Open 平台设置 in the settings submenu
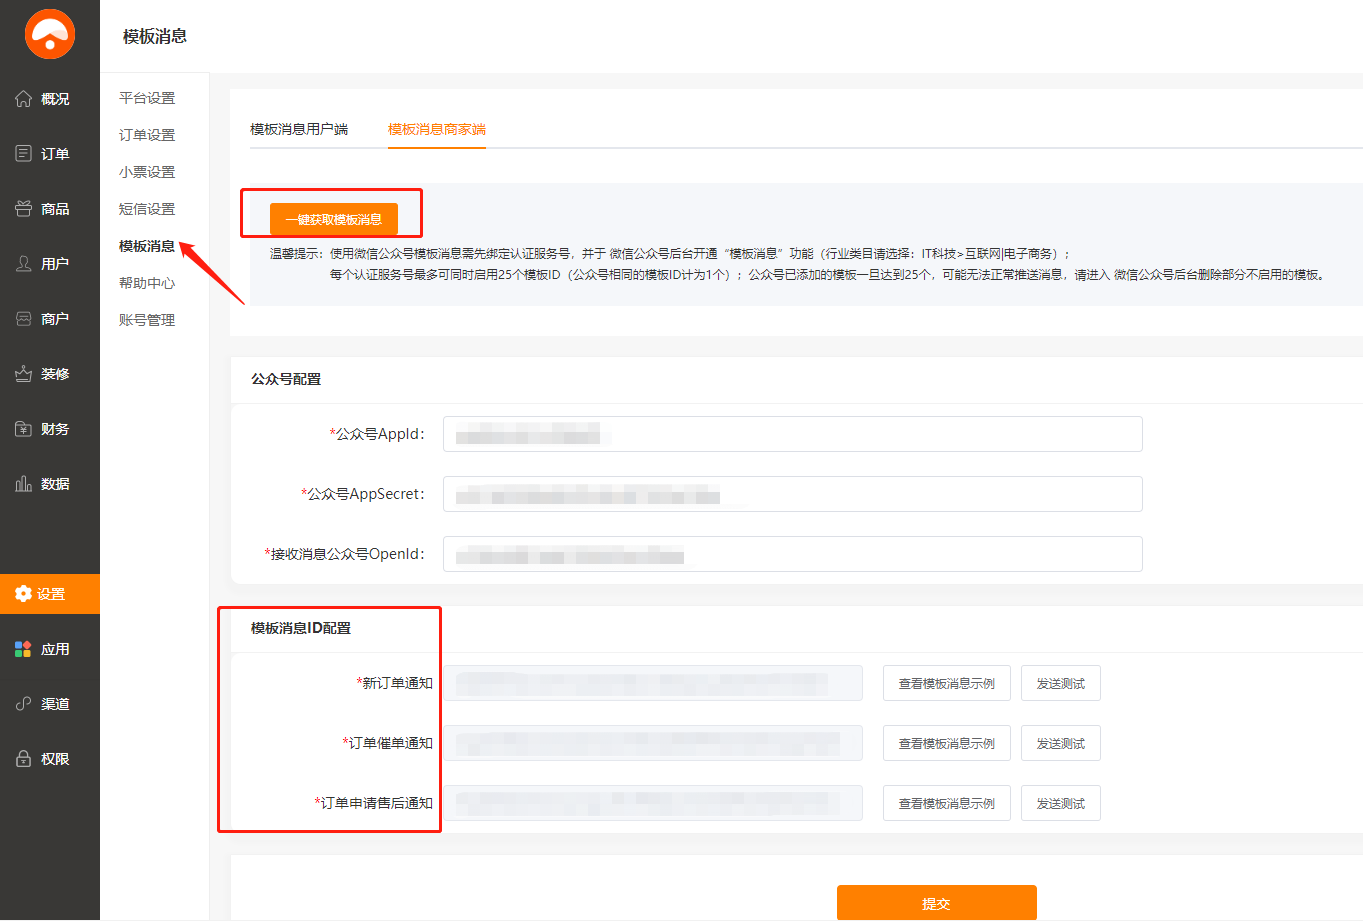This screenshot has width=1363, height=921. coord(147,98)
